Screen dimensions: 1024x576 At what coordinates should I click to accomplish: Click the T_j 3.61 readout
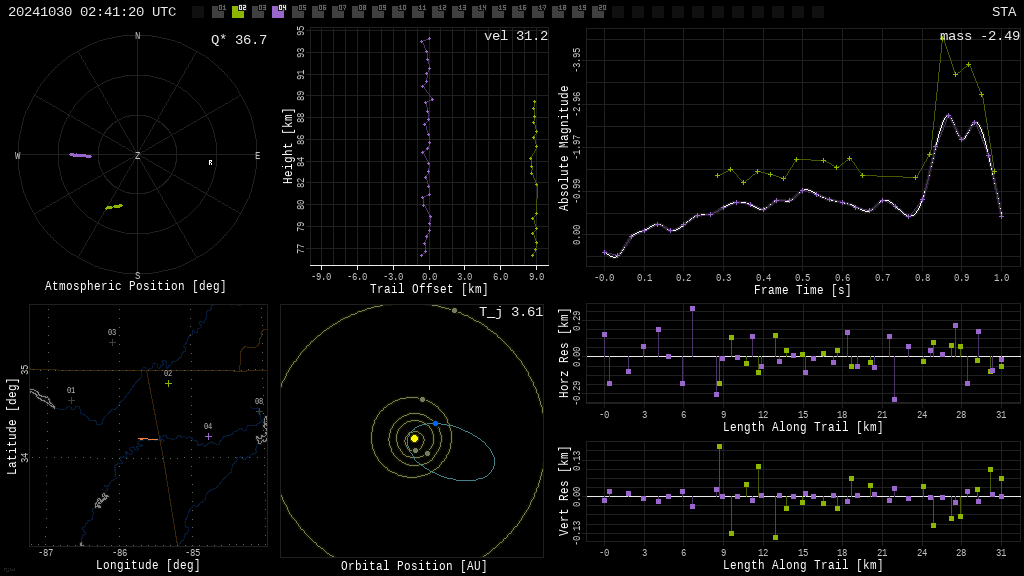[x=510, y=312]
